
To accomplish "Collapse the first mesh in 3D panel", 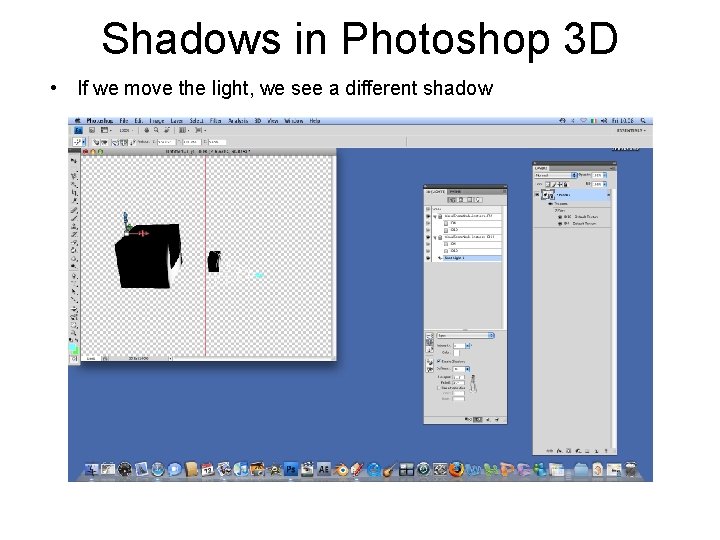I will pyautogui.click(x=435, y=216).
